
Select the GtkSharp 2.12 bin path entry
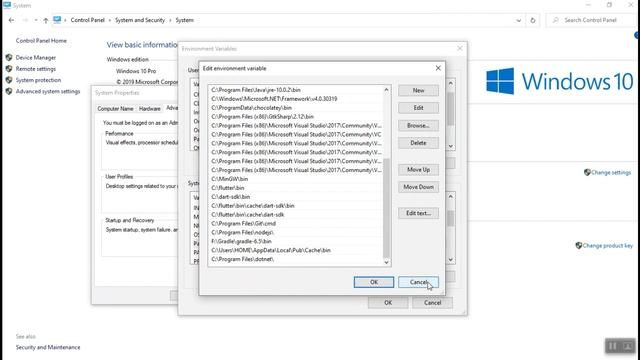(296, 117)
